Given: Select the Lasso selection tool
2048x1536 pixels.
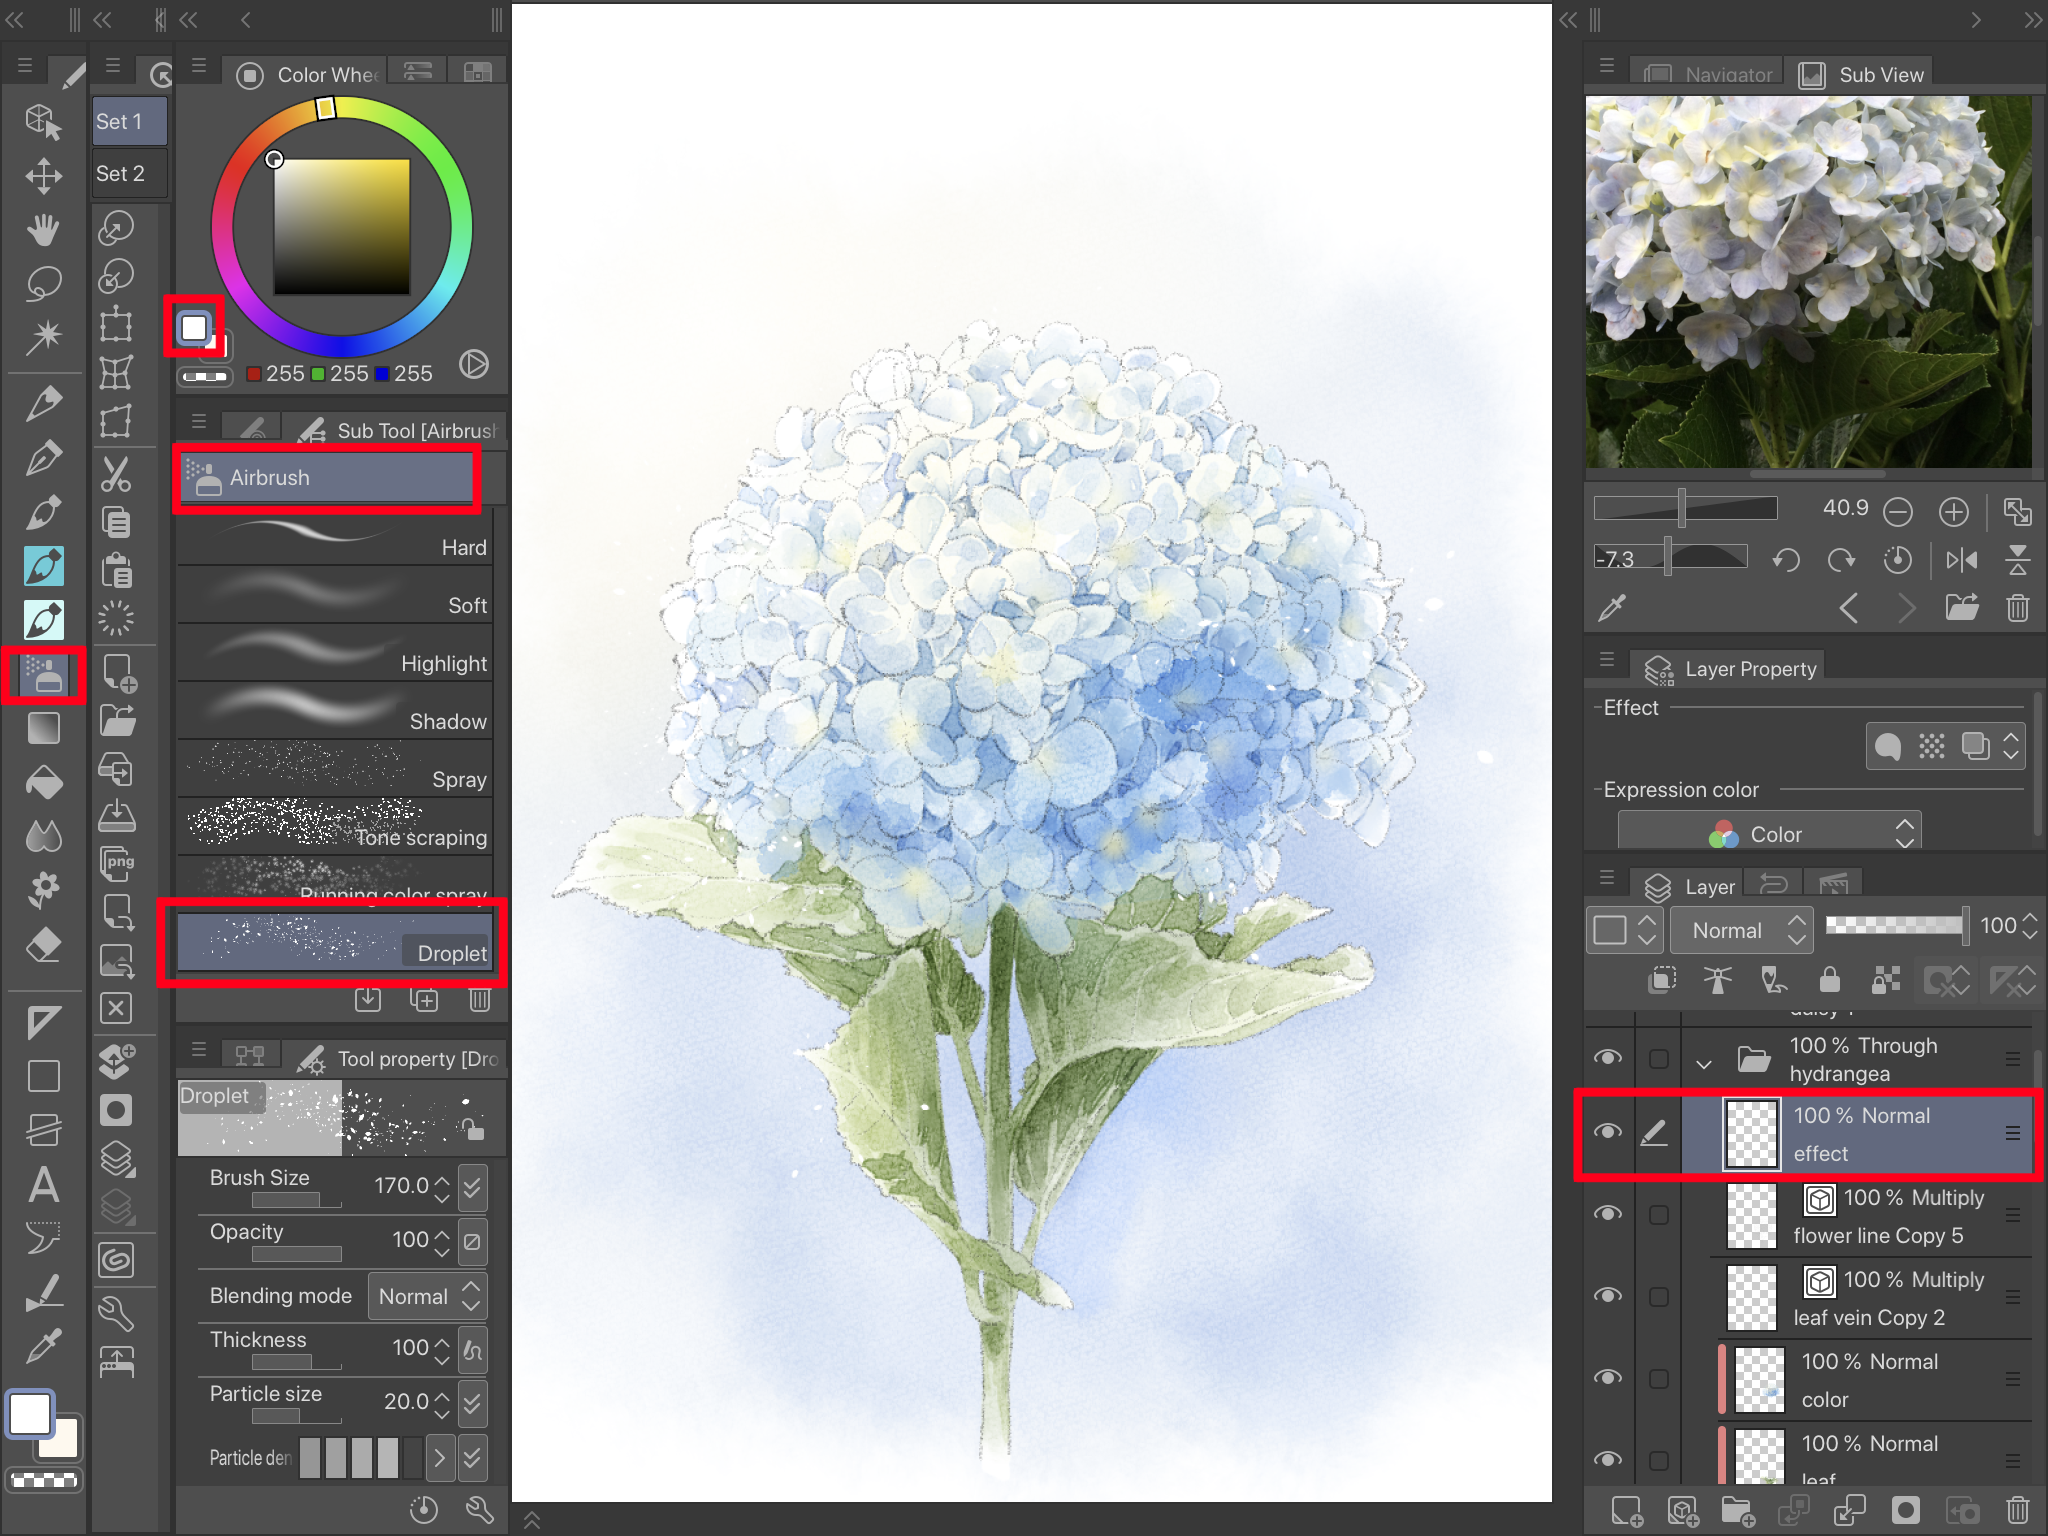Looking at the screenshot, I should 43,284.
